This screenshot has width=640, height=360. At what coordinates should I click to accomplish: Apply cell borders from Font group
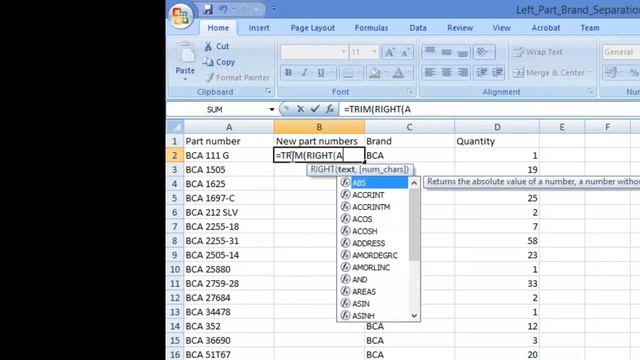coord(348,73)
